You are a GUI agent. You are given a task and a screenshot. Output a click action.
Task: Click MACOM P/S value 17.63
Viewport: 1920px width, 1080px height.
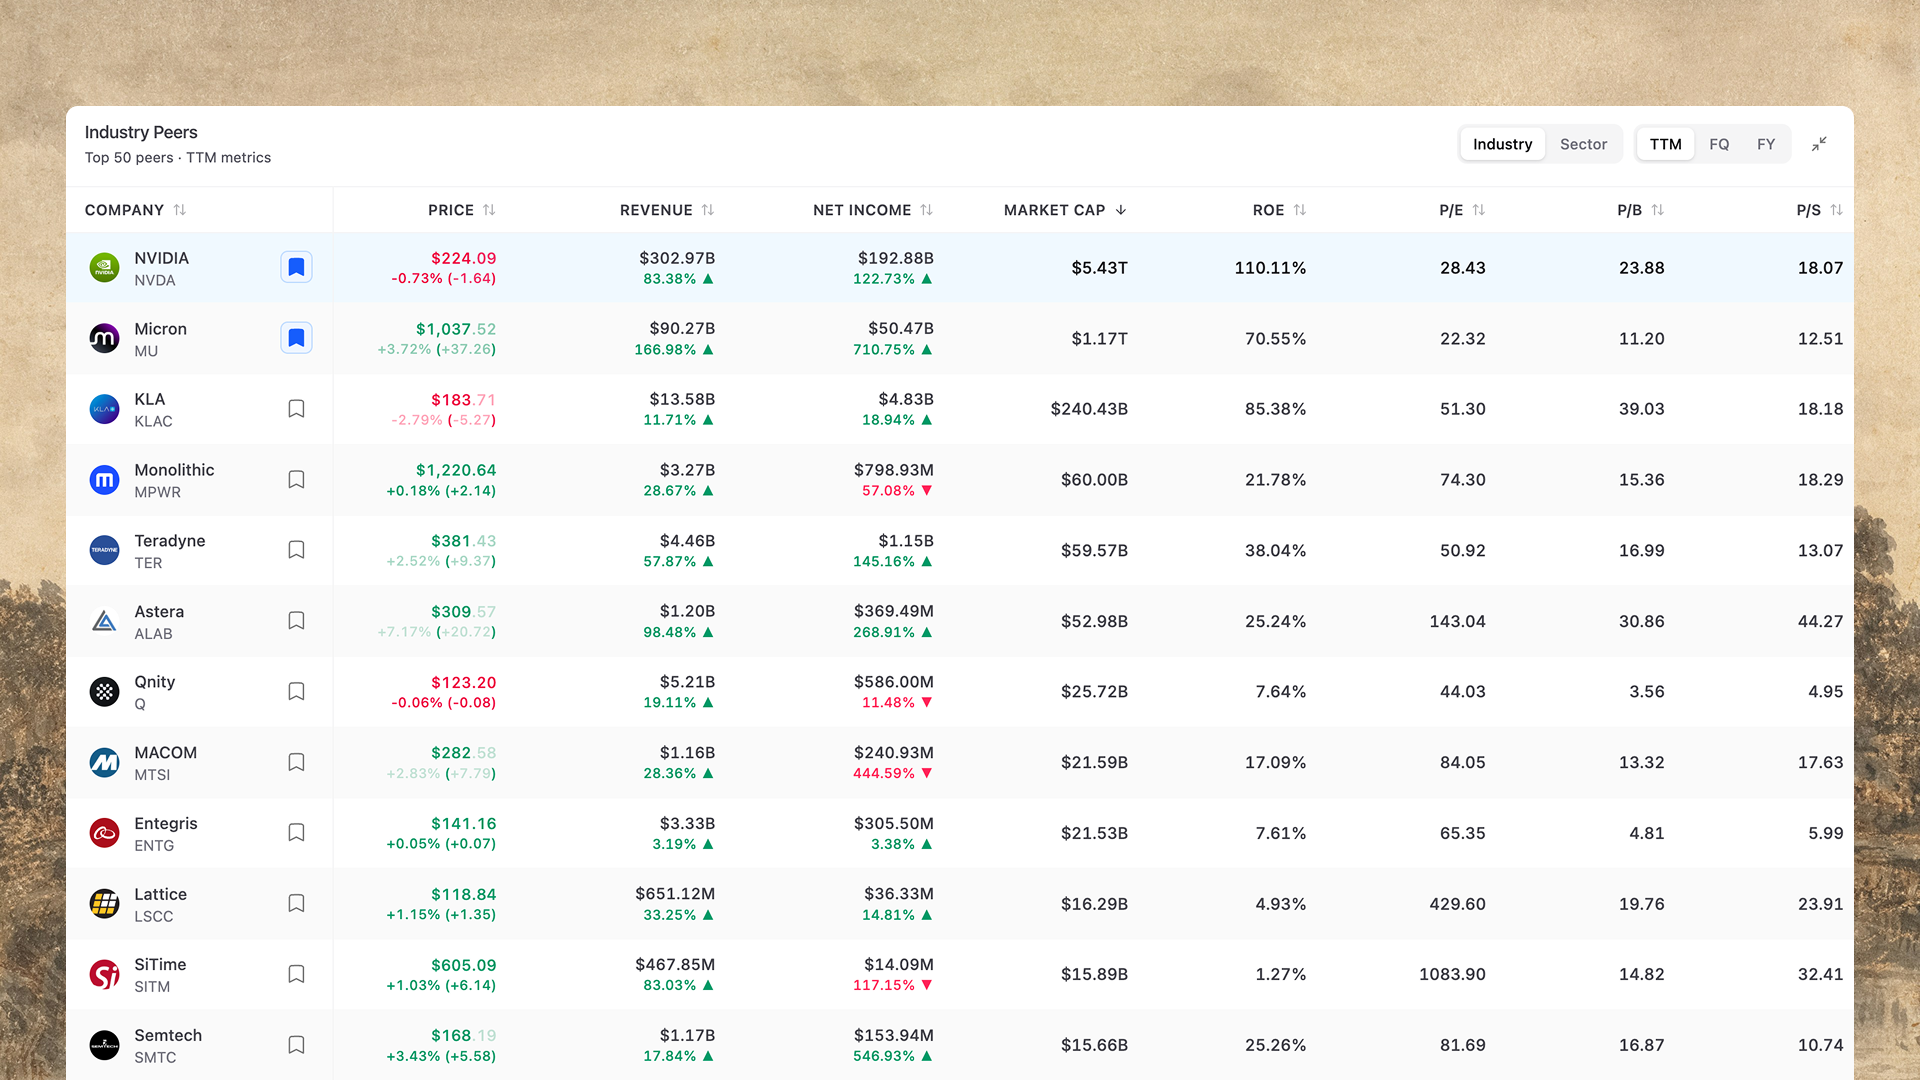point(1821,763)
